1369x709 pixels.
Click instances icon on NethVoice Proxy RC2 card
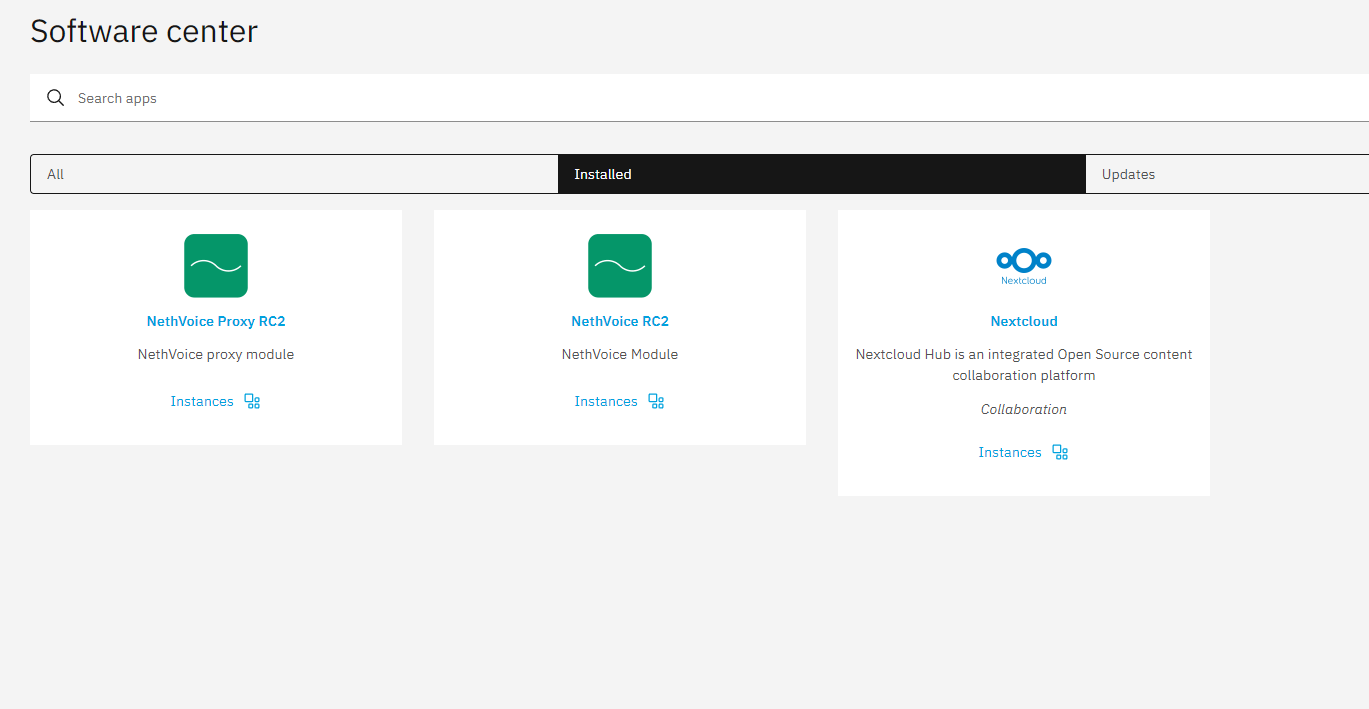[x=252, y=401]
